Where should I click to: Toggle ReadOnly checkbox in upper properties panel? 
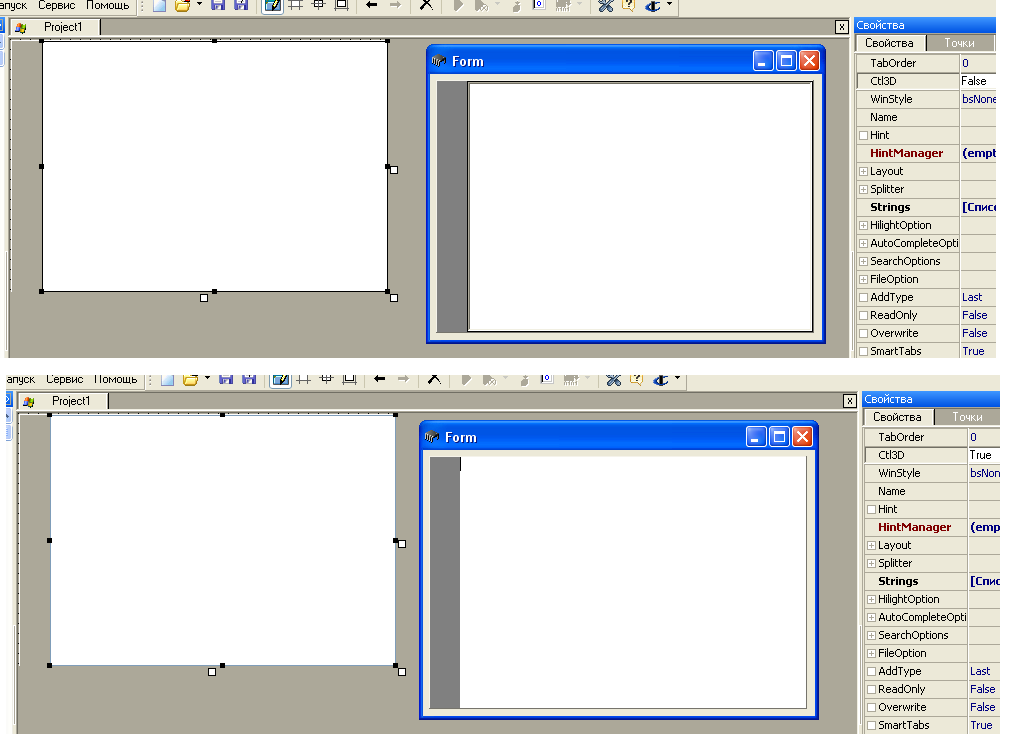pyautogui.click(x=864, y=315)
